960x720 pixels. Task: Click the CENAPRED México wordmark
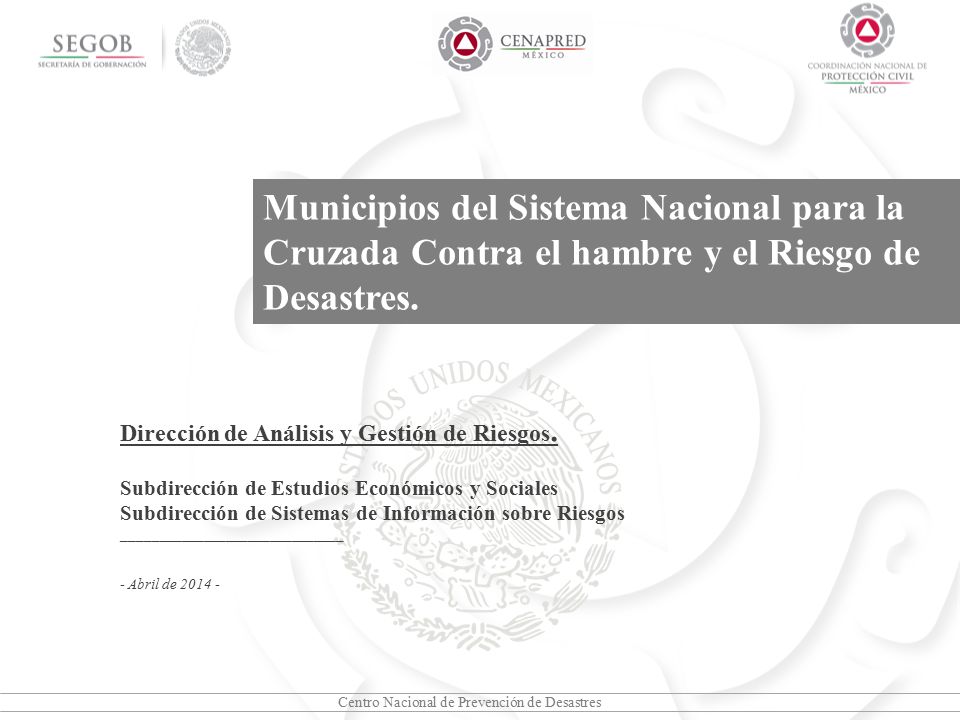click(542, 46)
